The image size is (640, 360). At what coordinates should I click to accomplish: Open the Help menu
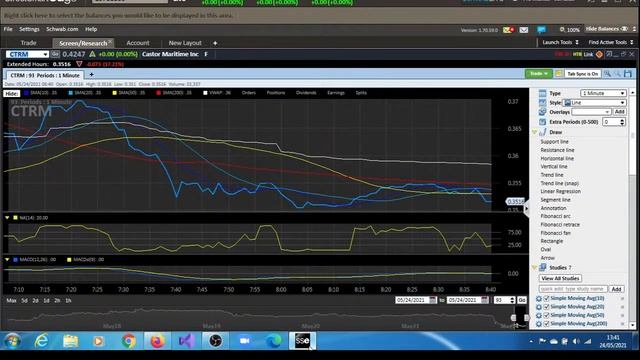[x=91, y=29]
